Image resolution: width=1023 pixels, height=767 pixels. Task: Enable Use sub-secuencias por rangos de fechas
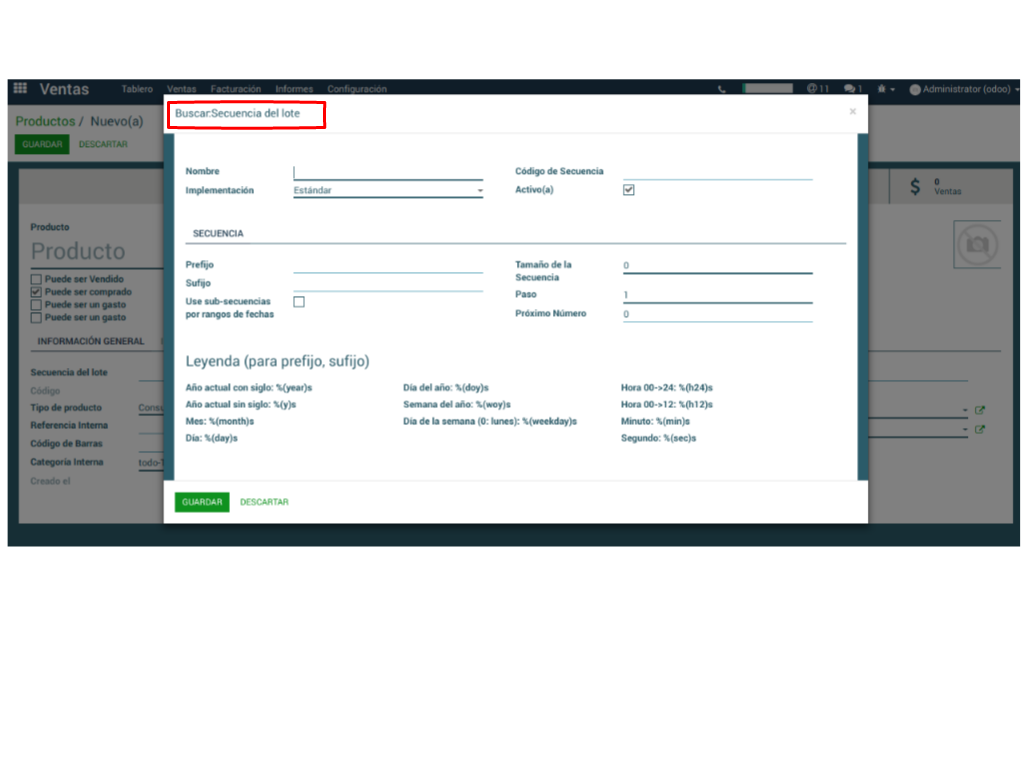(299, 302)
